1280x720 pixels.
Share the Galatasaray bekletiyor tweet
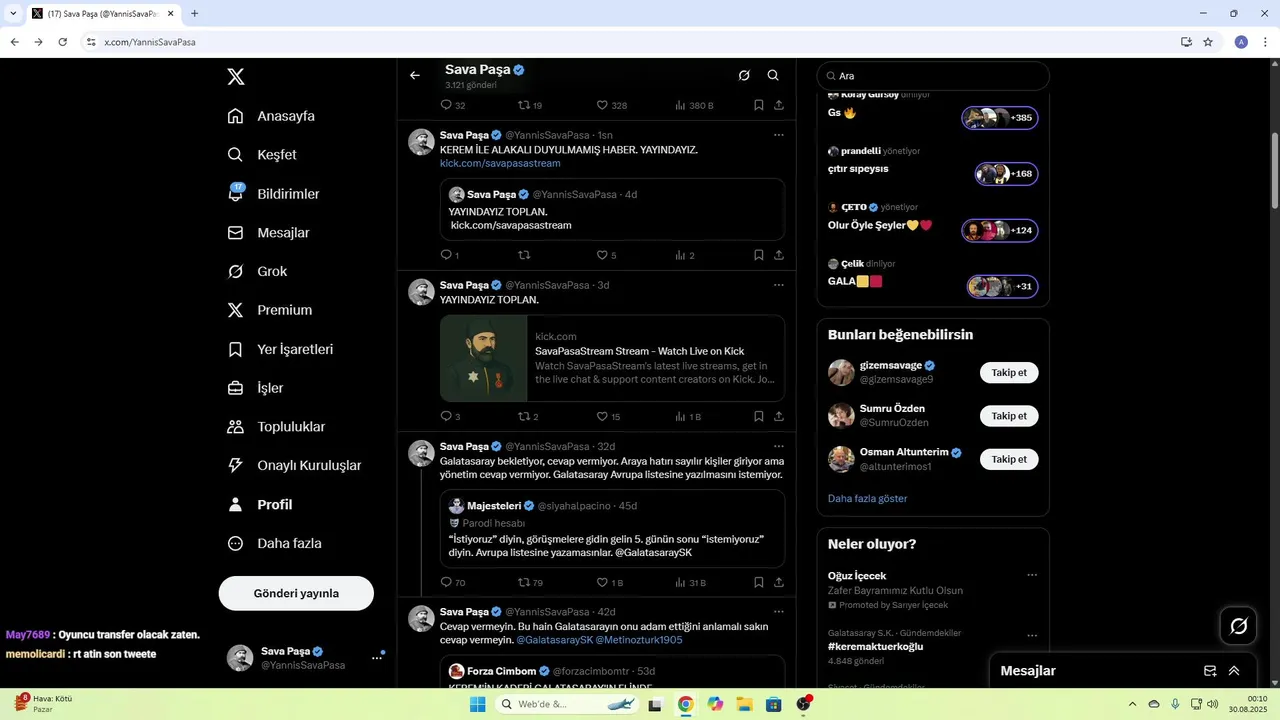click(x=779, y=582)
